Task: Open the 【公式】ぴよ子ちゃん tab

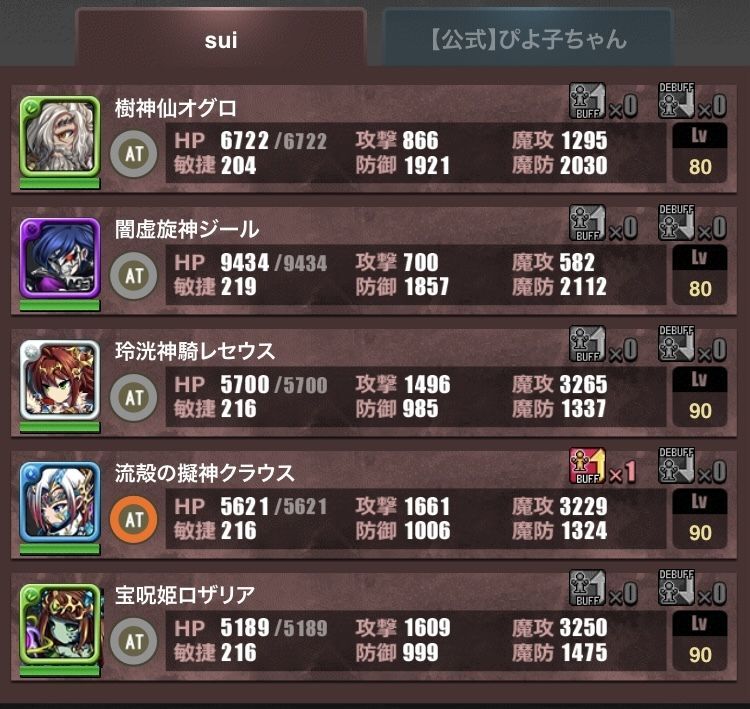Action: pyautogui.click(x=529, y=38)
